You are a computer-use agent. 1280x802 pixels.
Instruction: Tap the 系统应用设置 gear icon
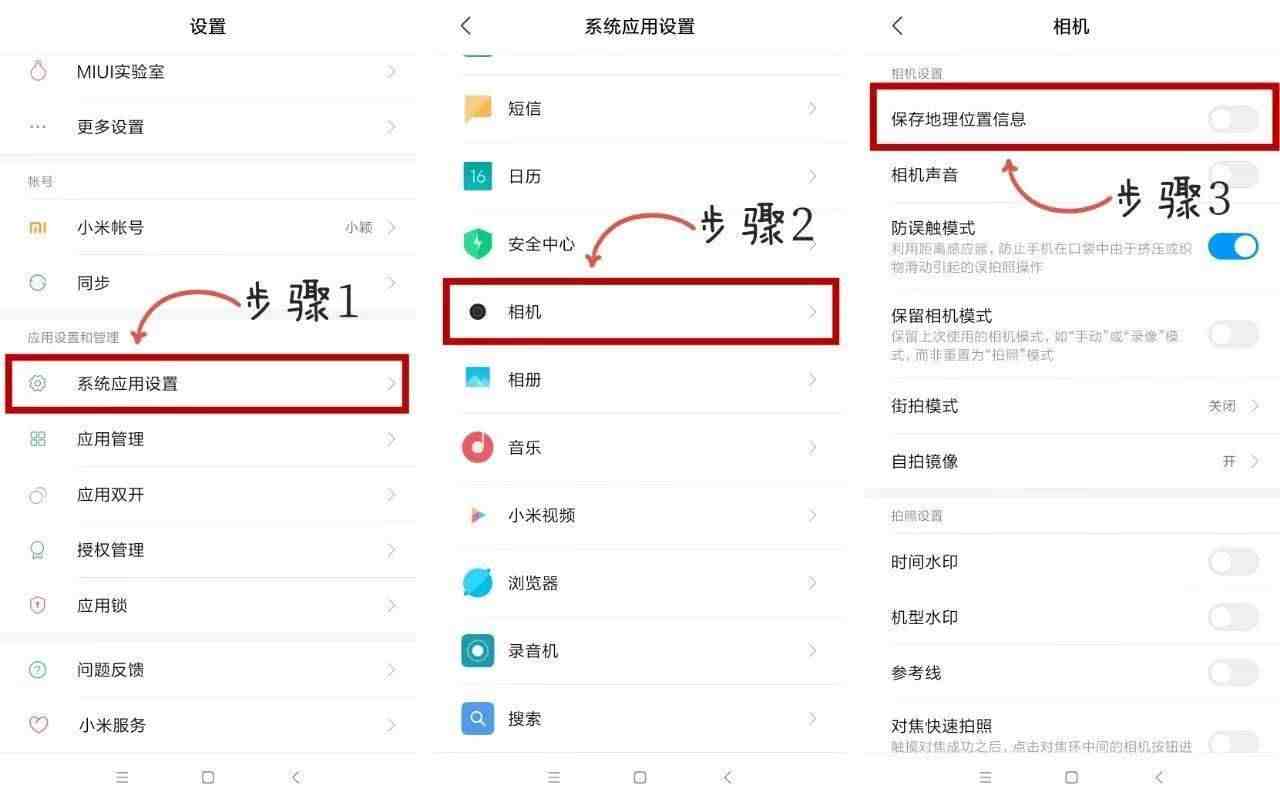point(38,383)
